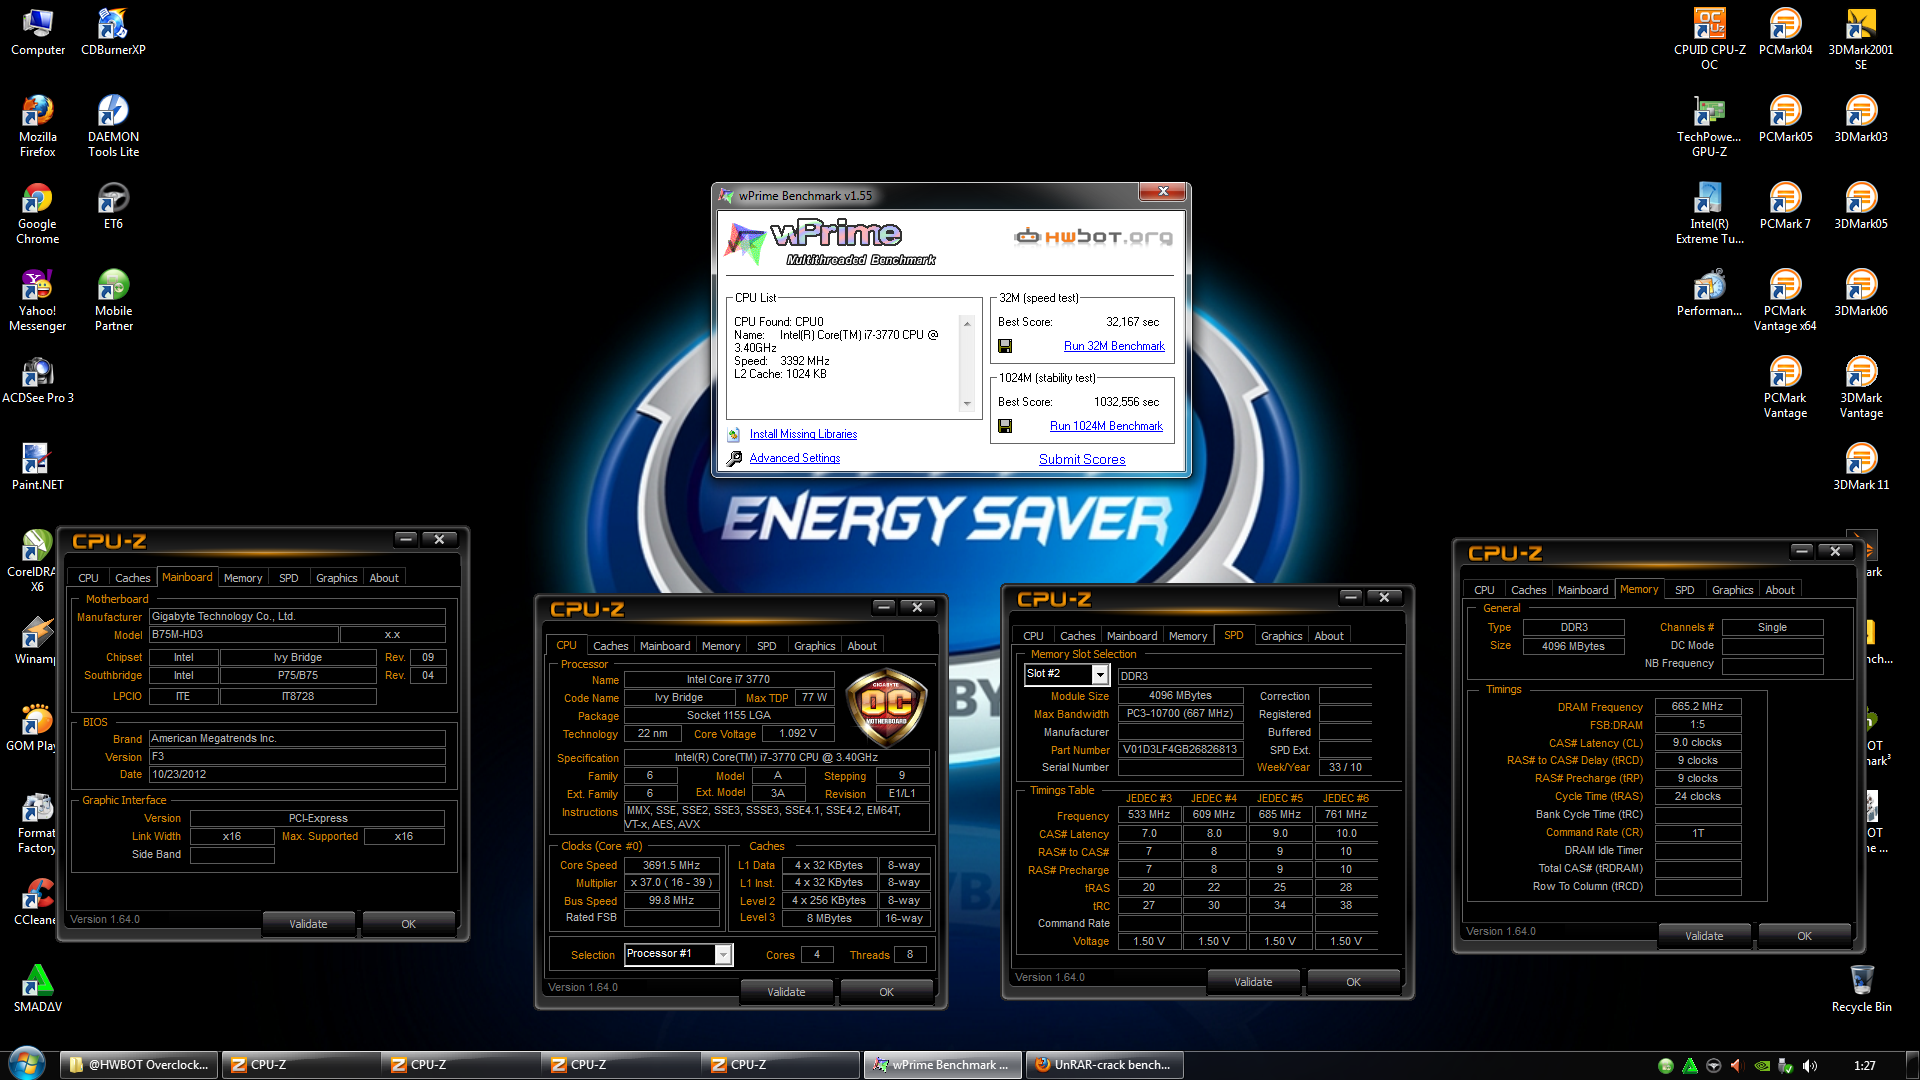Open 3DMark Vantage desktop shortcut

coord(1861,387)
